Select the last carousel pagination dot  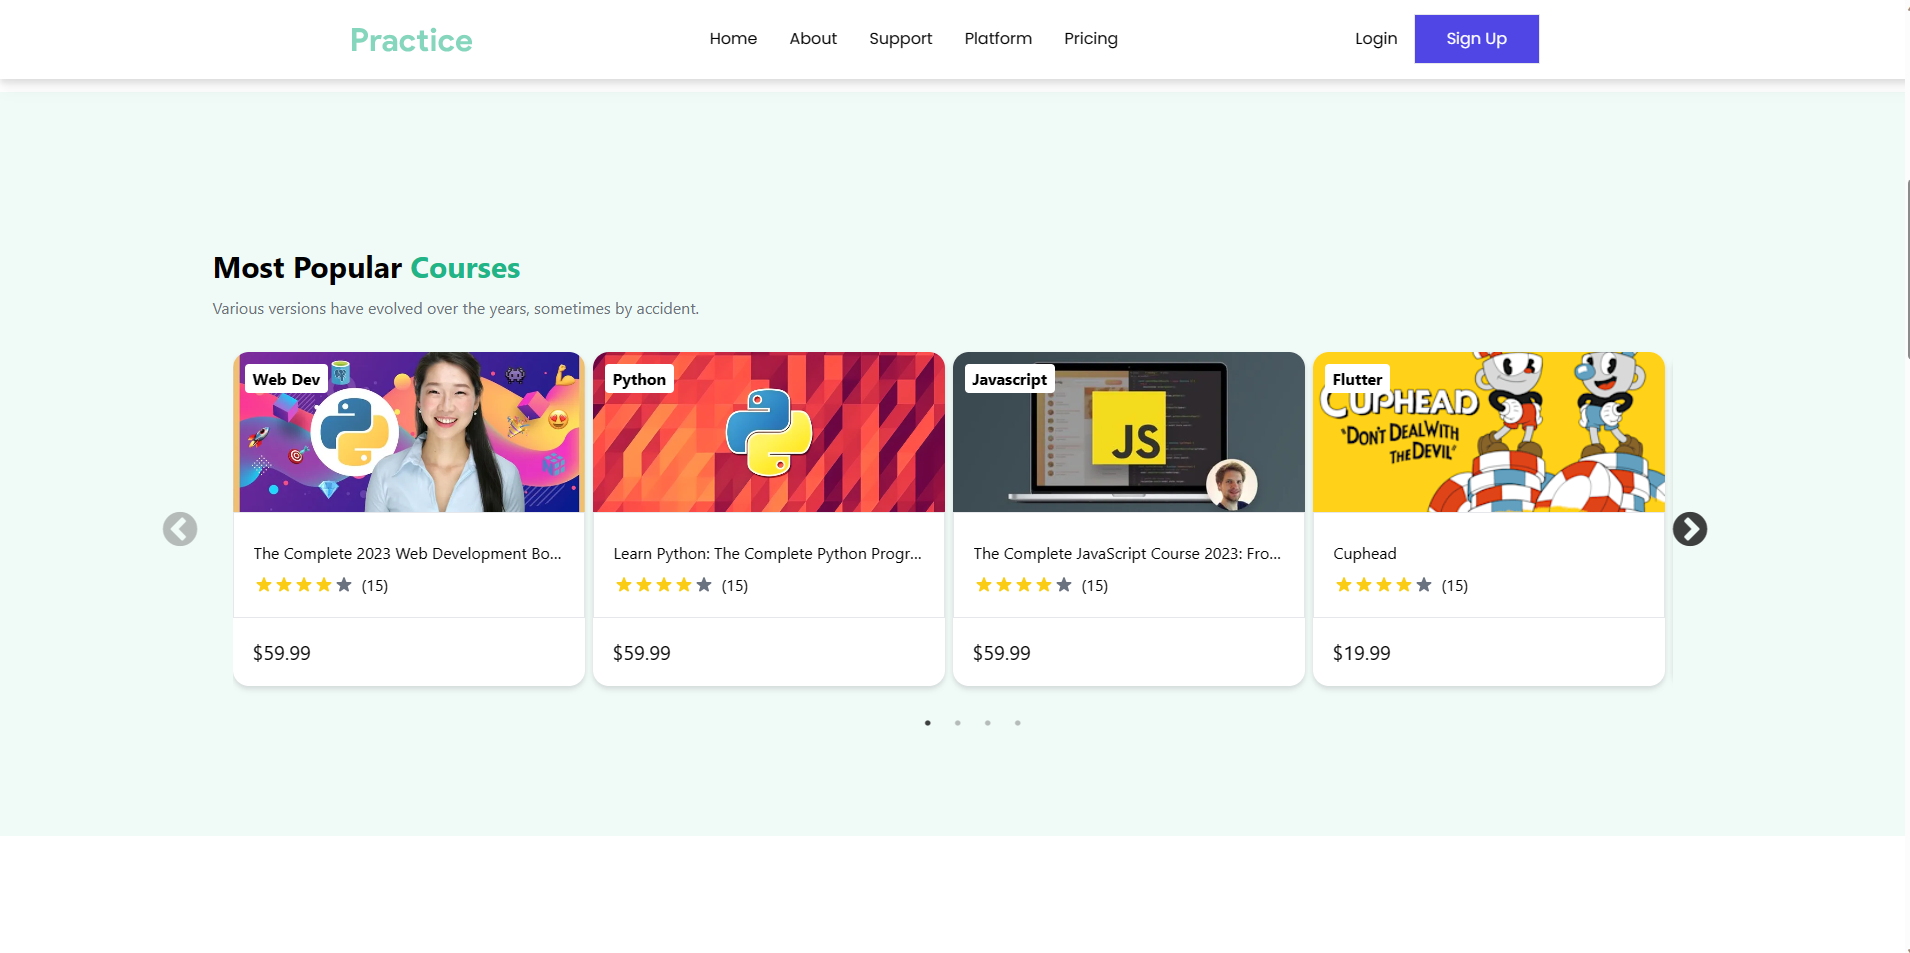pos(1018,722)
